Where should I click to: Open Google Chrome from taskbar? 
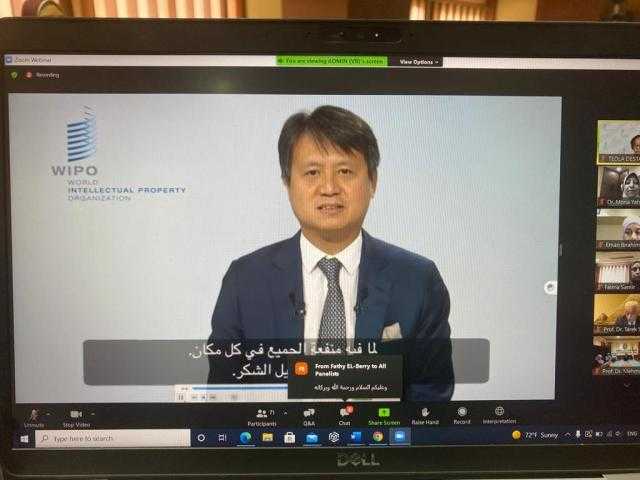[378, 437]
